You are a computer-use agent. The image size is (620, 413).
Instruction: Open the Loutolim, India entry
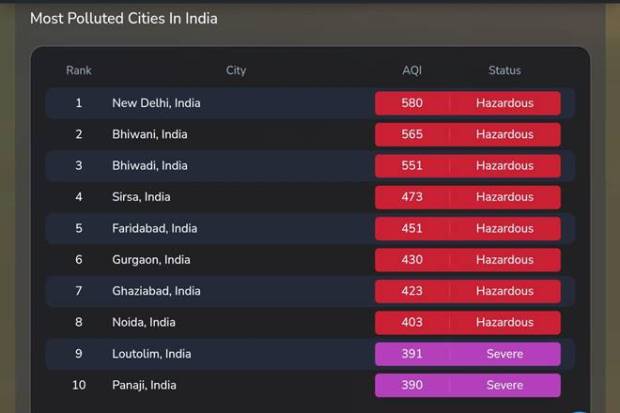tap(151, 353)
